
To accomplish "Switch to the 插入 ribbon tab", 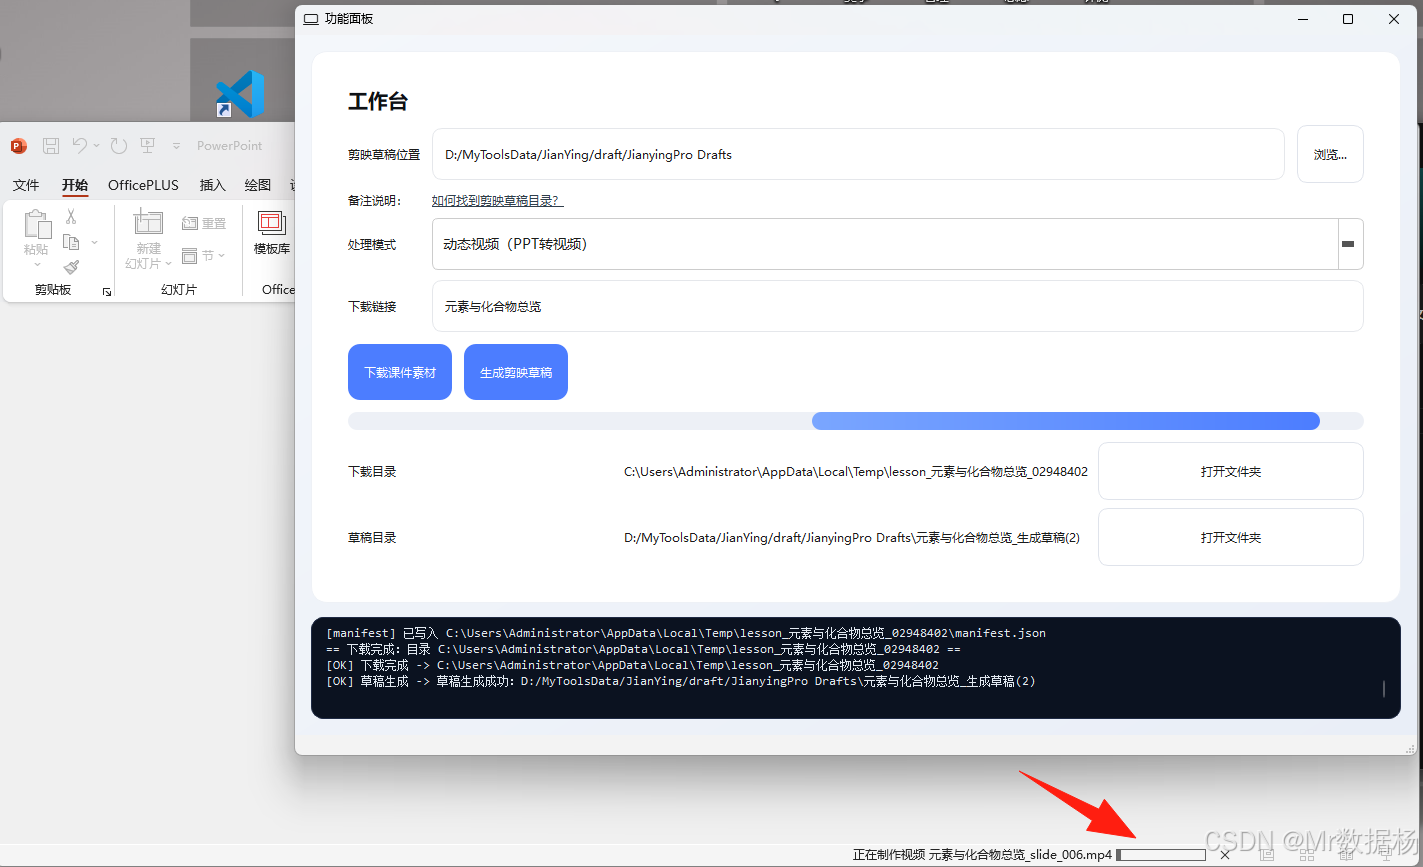I will (x=213, y=185).
